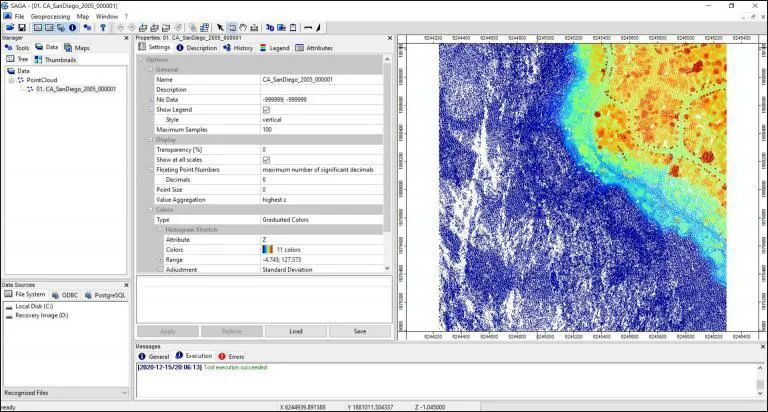The height and width of the screenshot is (412, 768).
Task: Collapse the Colors section
Action: pos(151,210)
